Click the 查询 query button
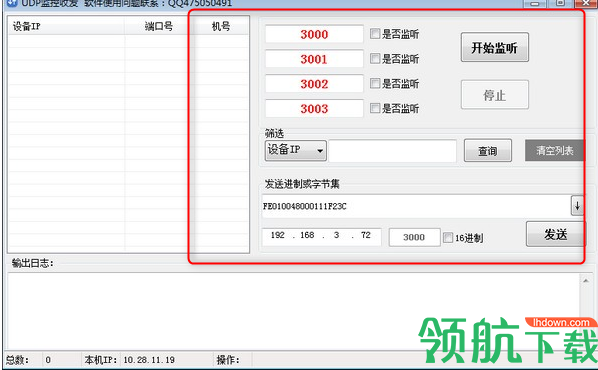This screenshot has width=598, height=370. point(488,151)
